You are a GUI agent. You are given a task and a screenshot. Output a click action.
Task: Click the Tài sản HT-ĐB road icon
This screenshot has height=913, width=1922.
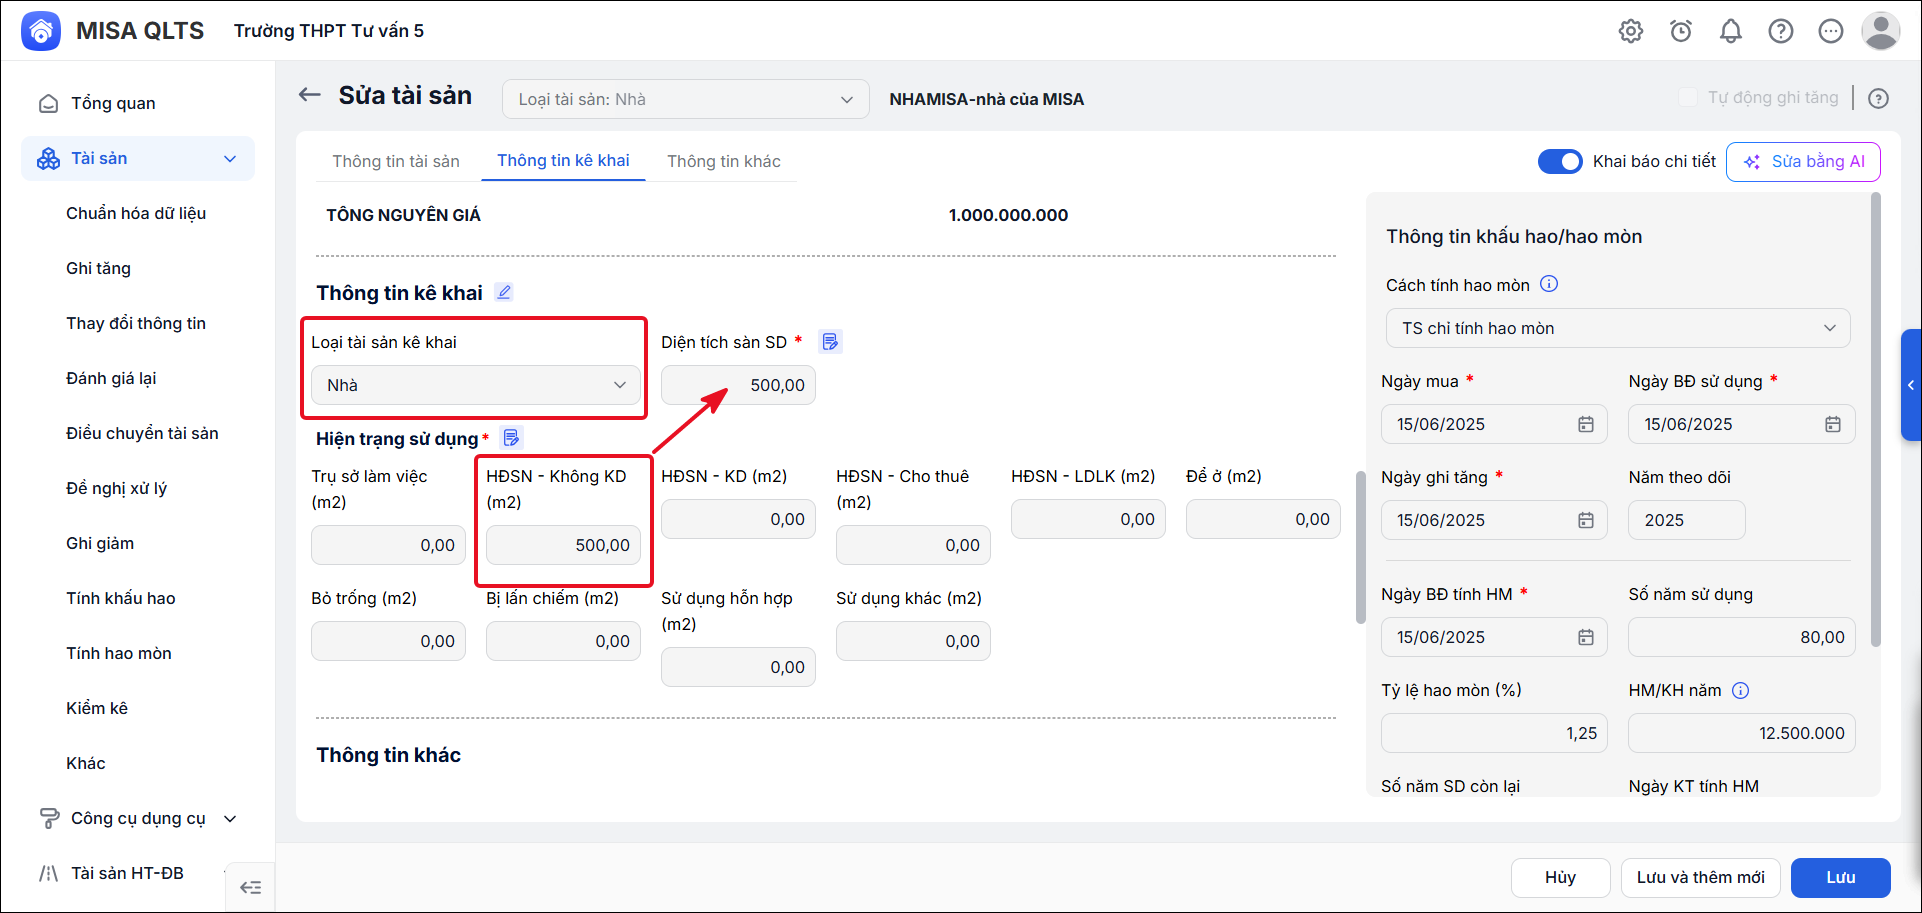point(48,873)
